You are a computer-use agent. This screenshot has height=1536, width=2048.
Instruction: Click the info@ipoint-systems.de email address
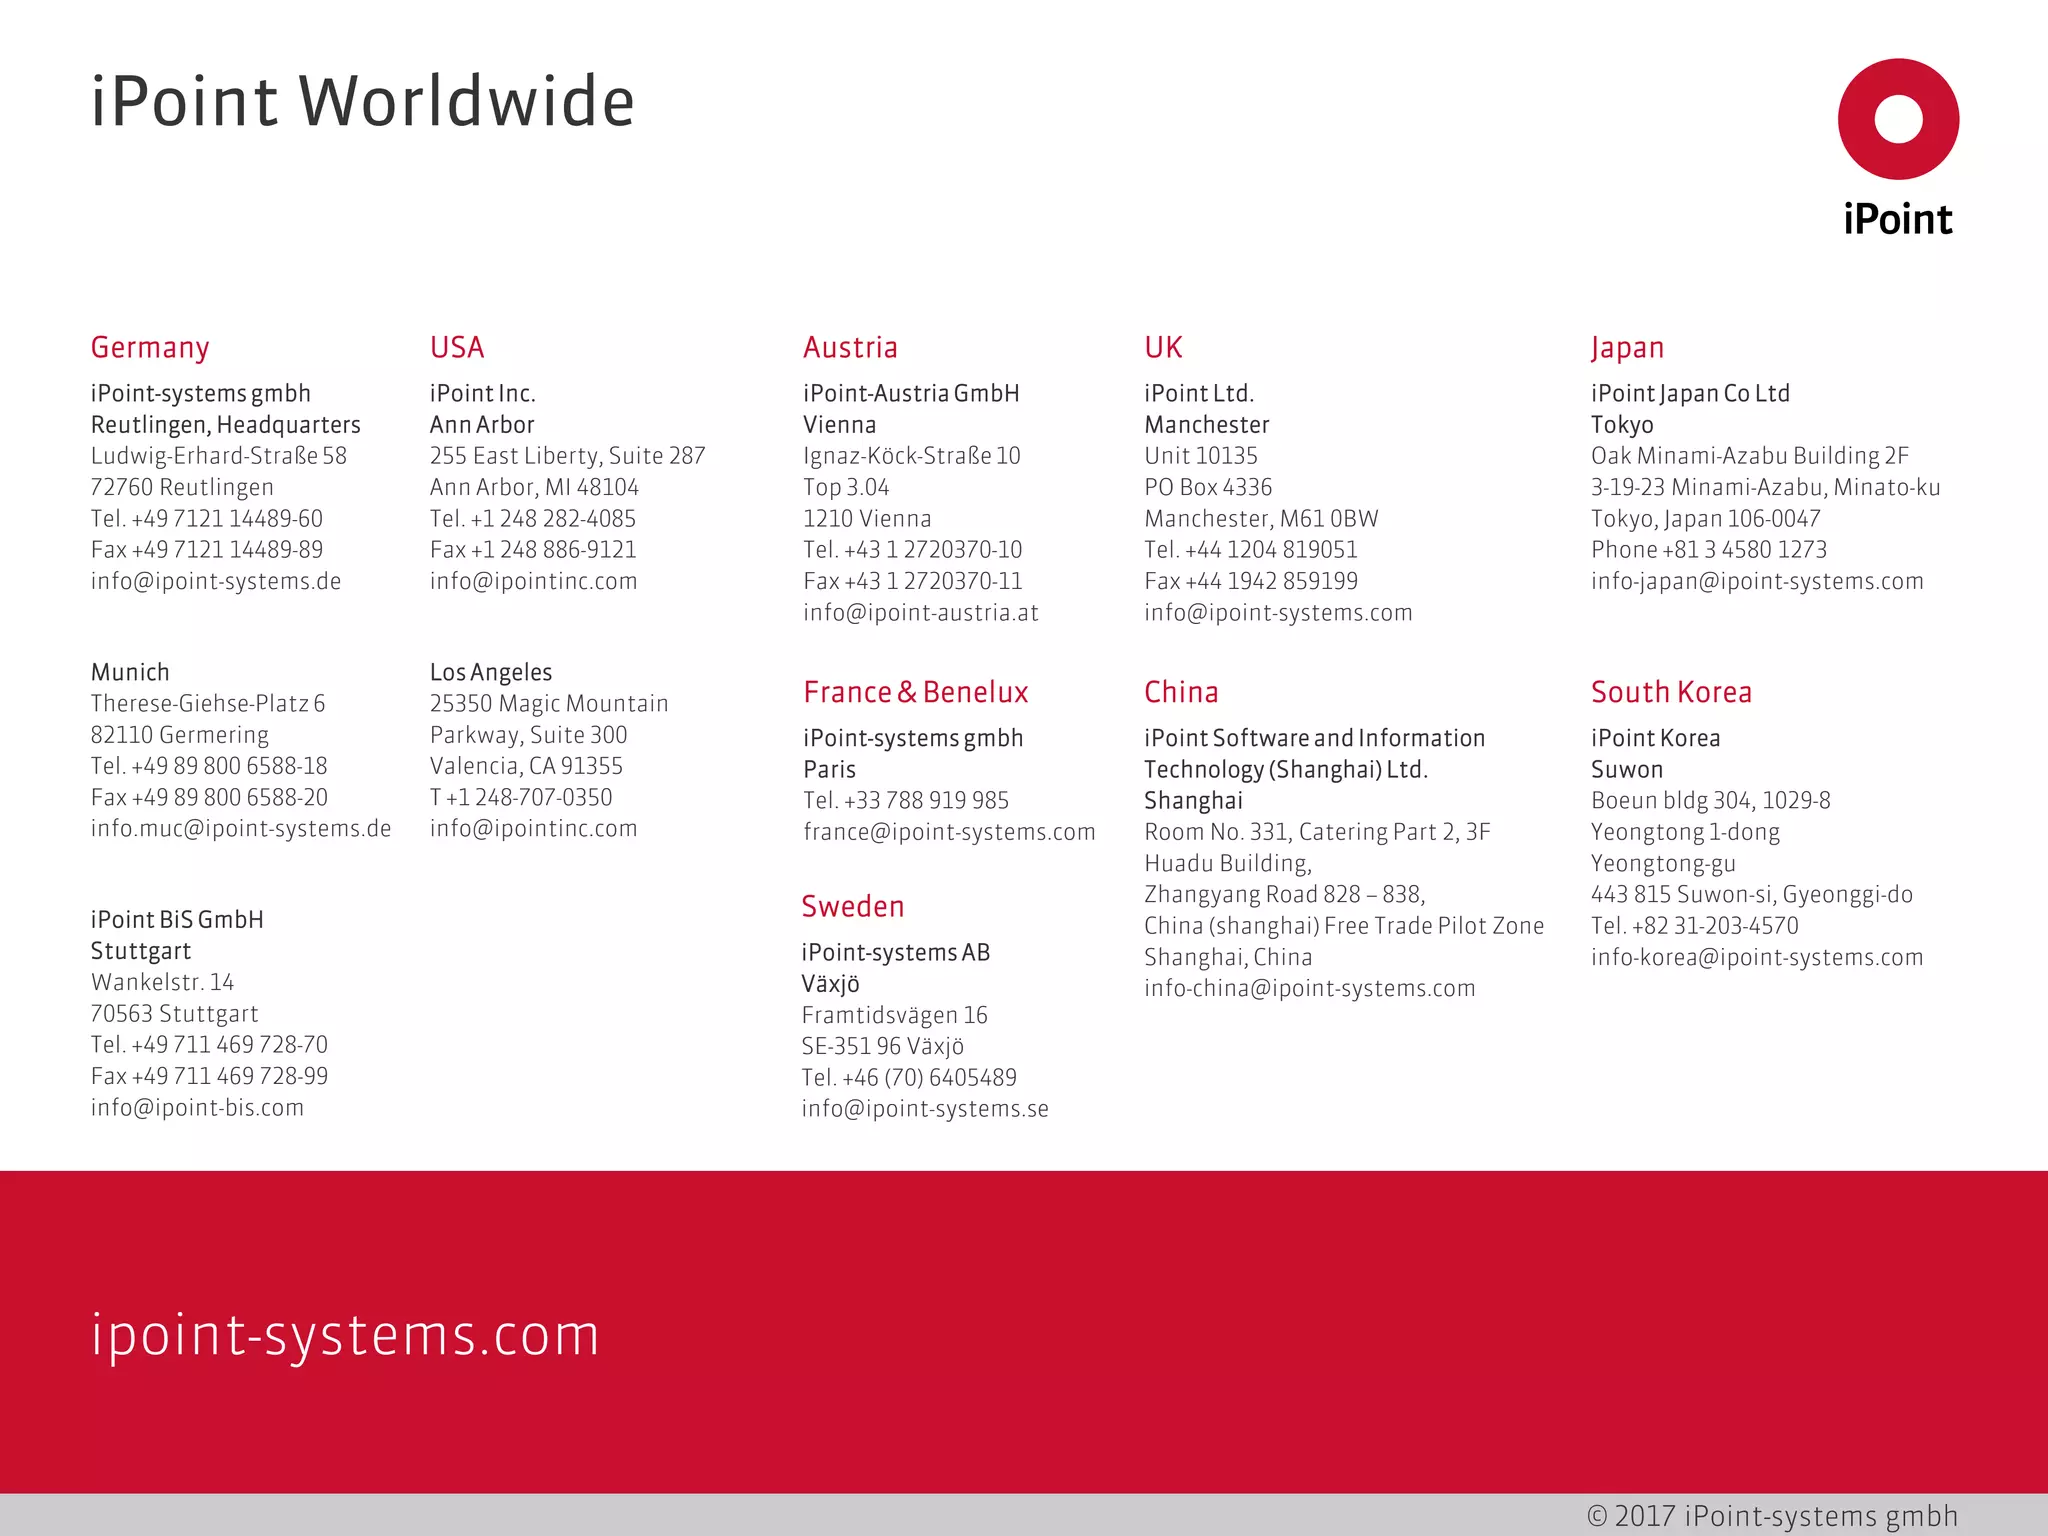click(216, 581)
